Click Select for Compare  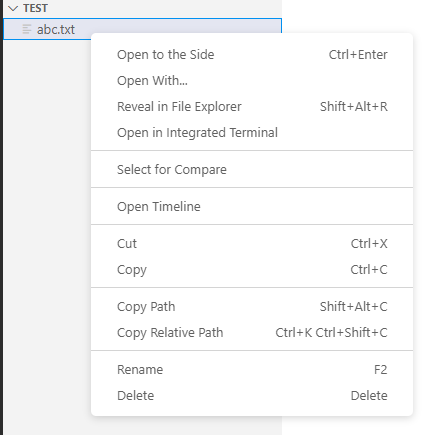pos(252,170)
